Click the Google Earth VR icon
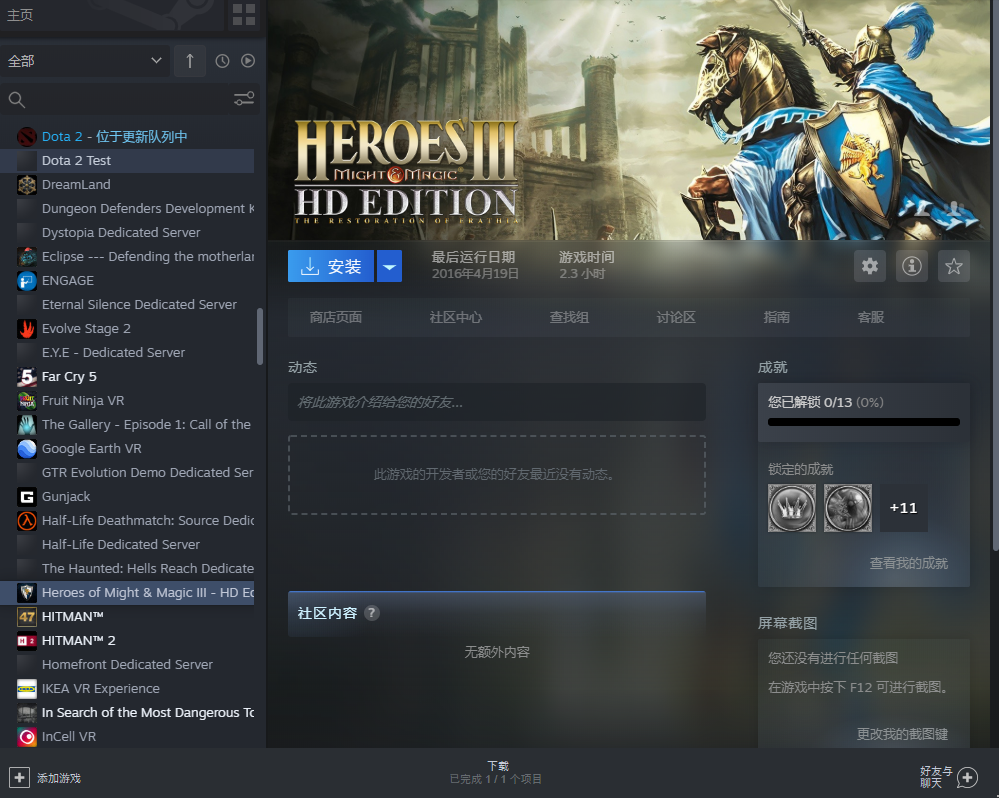Viewport: 999px width, 798px height. (27, 449)
